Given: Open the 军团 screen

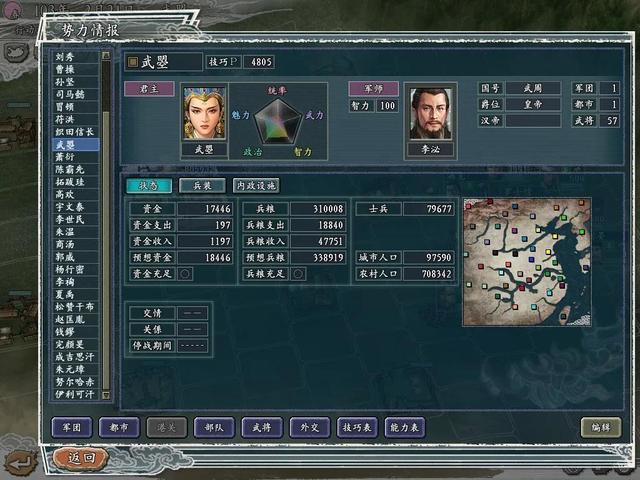Looking at the screenshot, I should point(72,427).
